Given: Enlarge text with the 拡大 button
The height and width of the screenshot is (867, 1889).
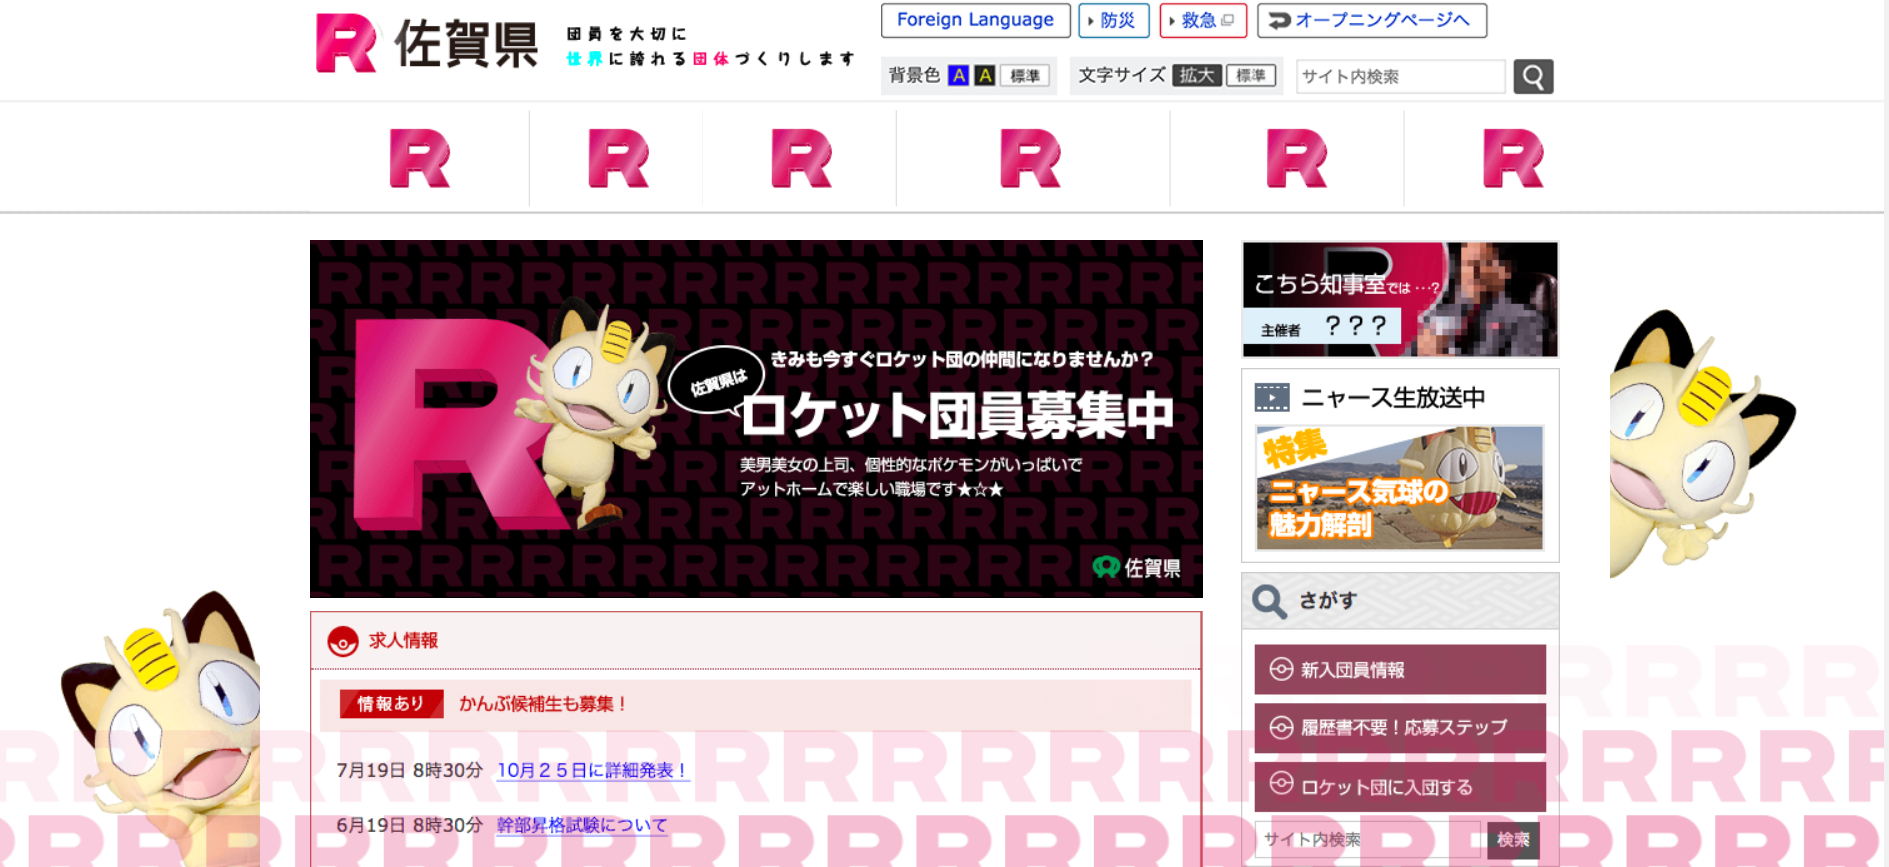Looking at the screenshot, I should pos(1196,76).
